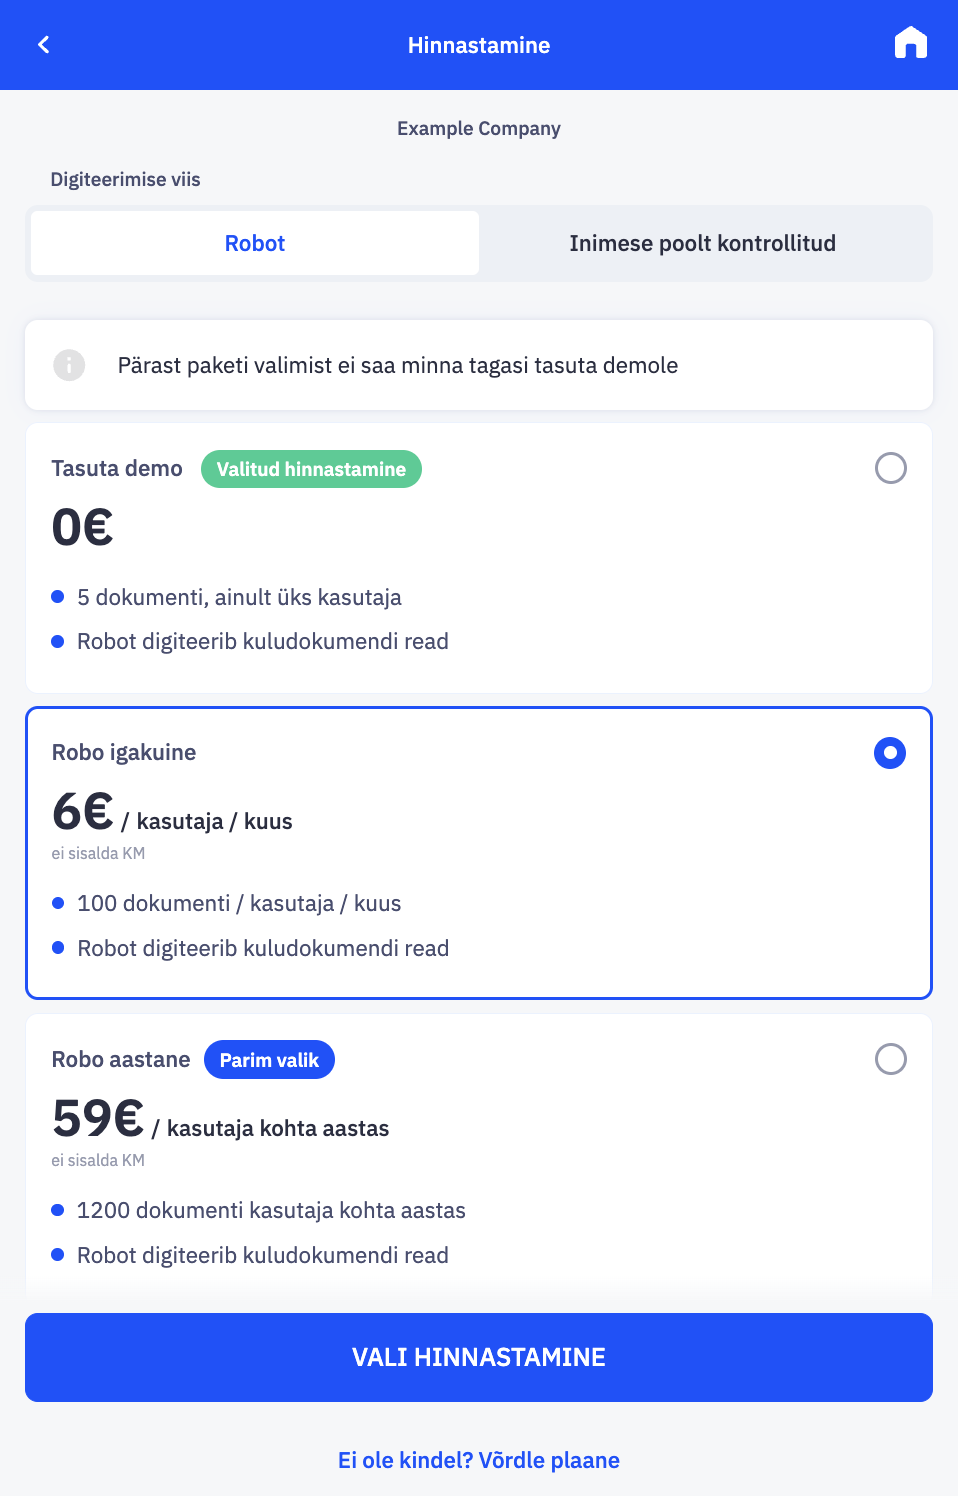Choose the Robo aastane radio button
Viewport: 958px width, 1496px height.
890,1059
